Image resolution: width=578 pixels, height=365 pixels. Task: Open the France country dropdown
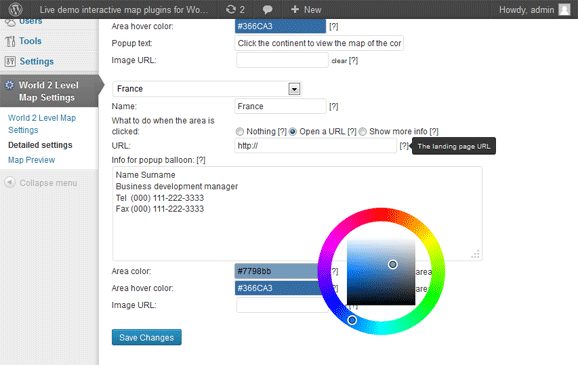[207, 89]
